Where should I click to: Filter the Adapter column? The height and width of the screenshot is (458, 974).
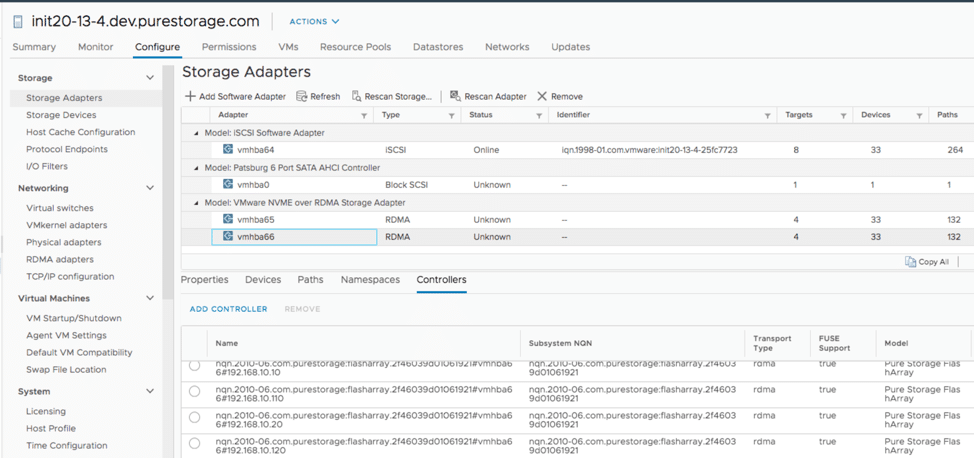(364, 116)
